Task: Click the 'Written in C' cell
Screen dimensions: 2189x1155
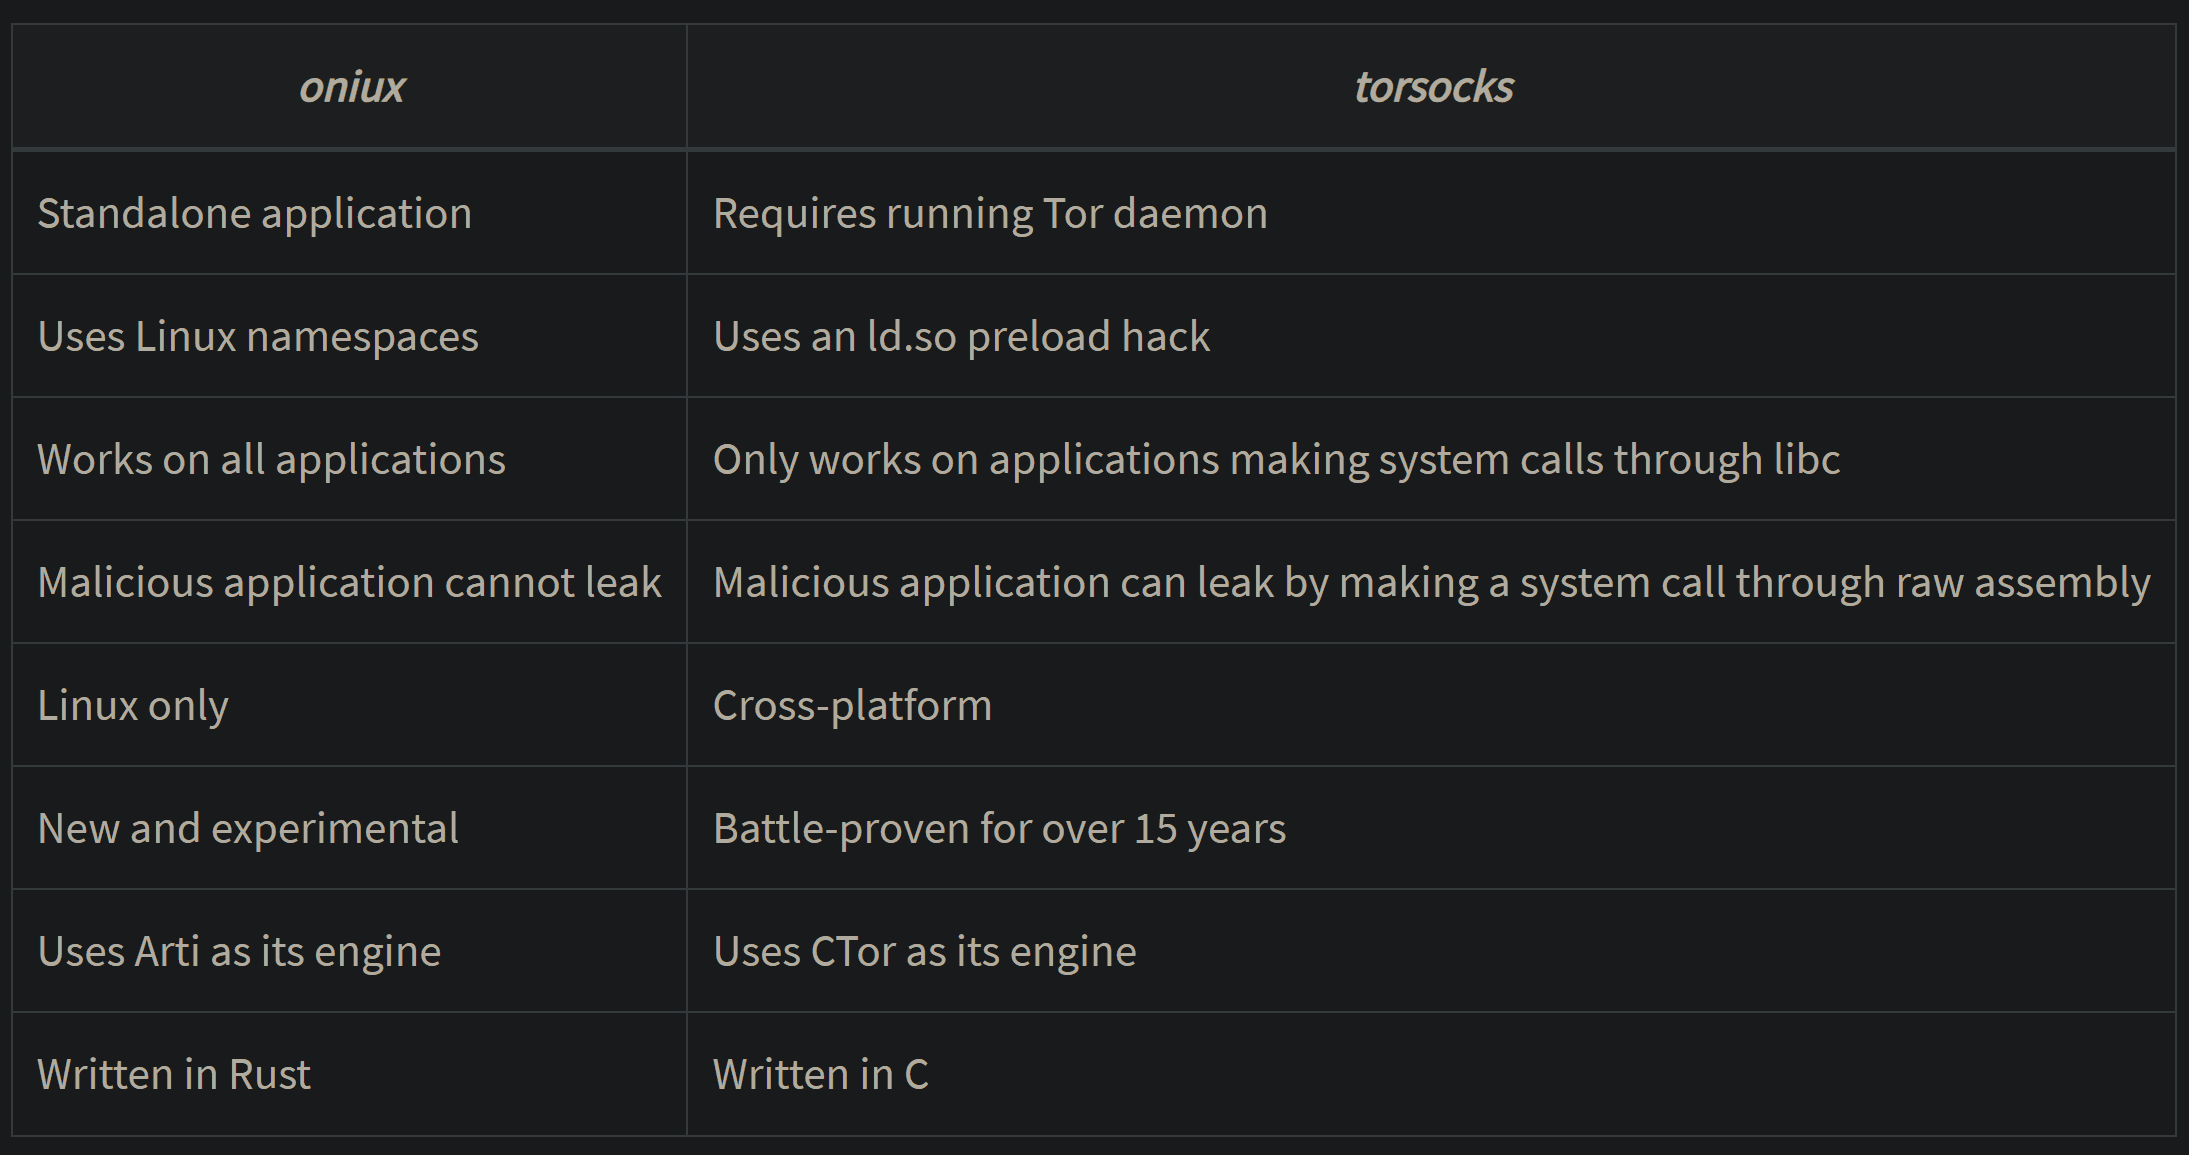Action: pyautogui.click(x=820, y=1074)
